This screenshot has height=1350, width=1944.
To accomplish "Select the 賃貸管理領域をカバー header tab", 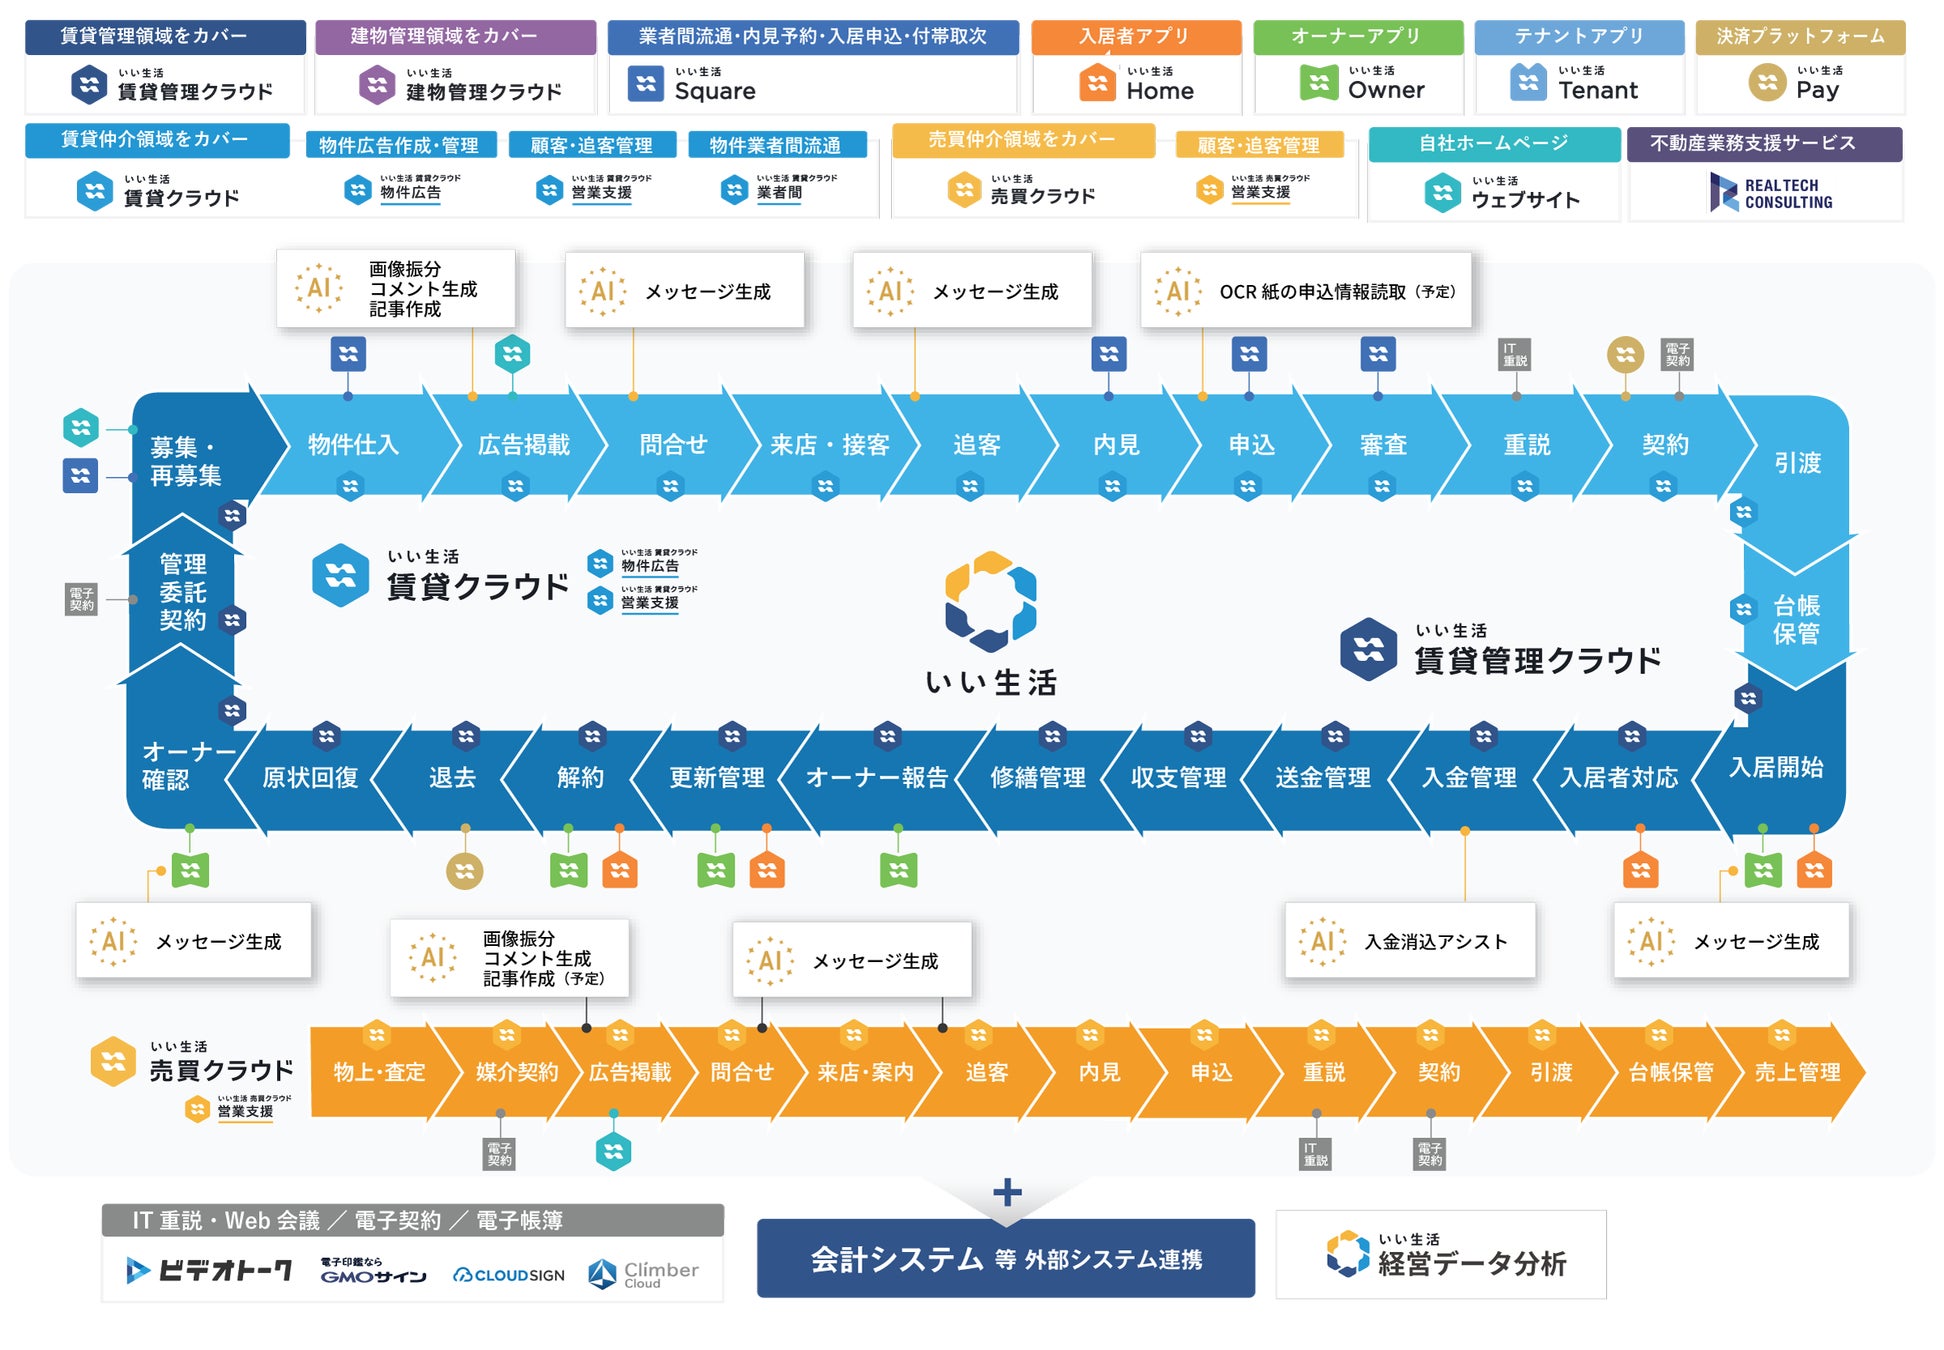I will pyautogui.click(x=166, y=37).
